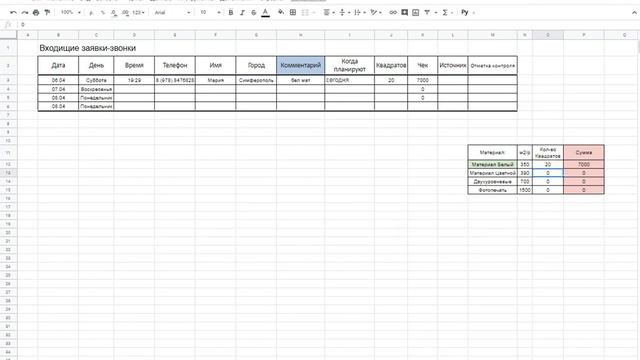
Task: Select the Paint format tool
Action: pos(47,13)
